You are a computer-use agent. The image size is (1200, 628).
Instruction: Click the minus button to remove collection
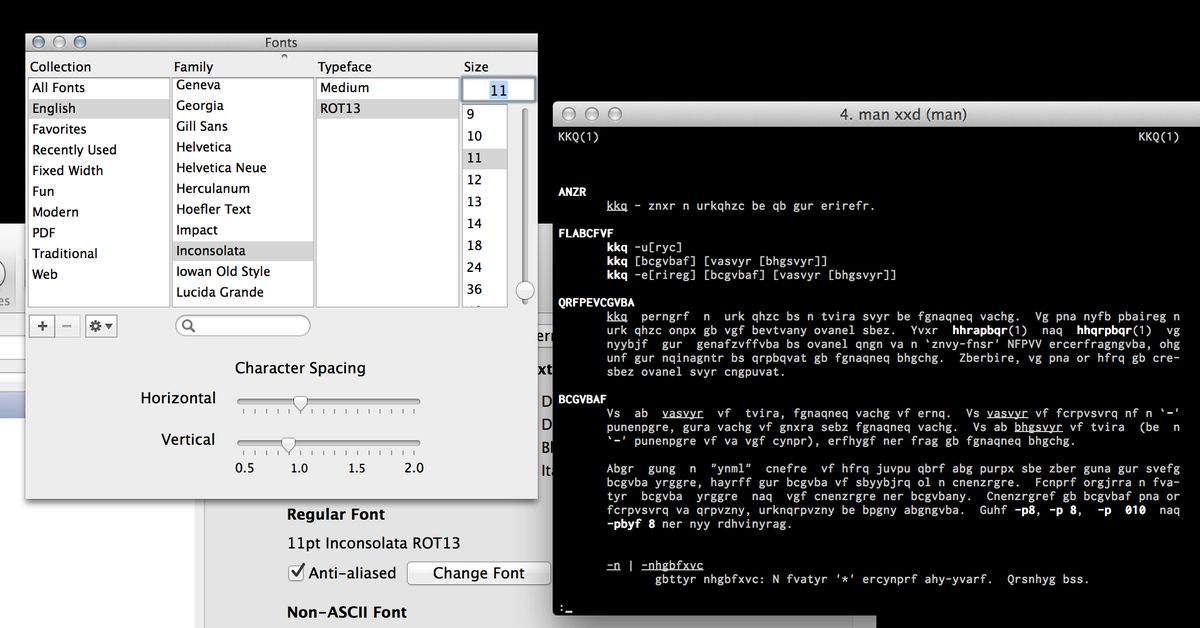coord(67,326)
